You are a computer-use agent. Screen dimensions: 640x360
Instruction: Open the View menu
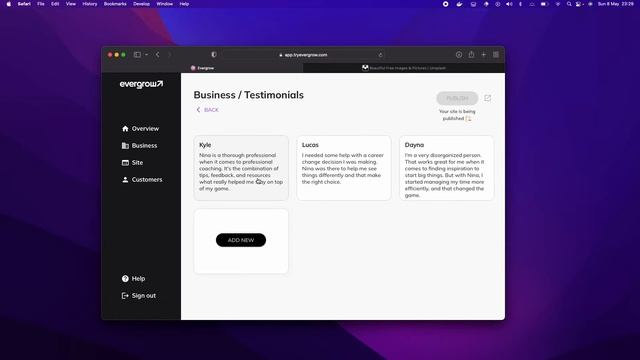coord(71,4)
